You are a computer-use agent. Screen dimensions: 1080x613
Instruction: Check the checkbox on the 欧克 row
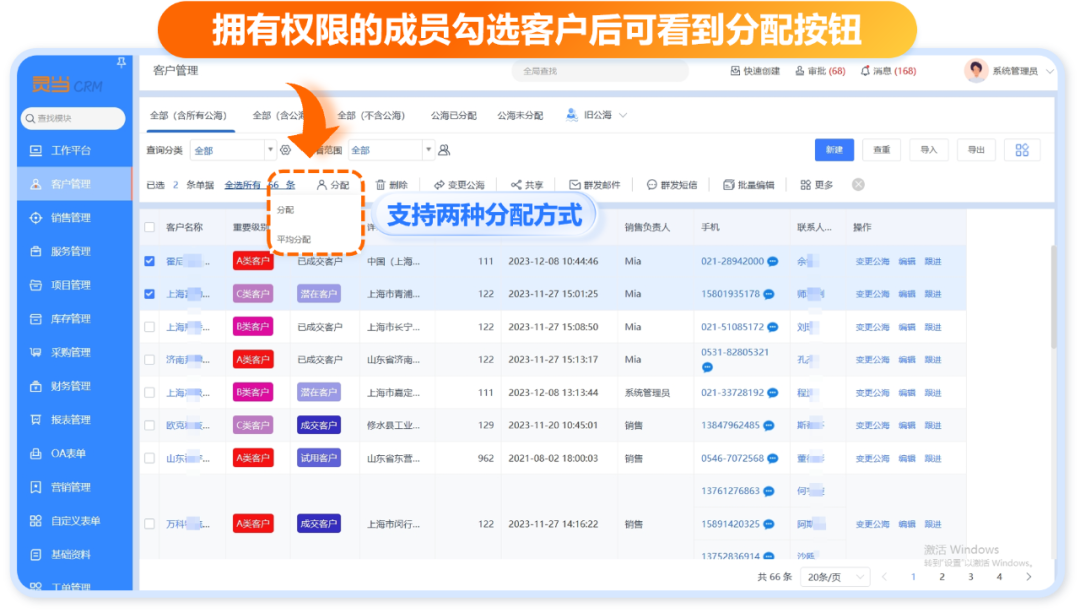[149, 424]
